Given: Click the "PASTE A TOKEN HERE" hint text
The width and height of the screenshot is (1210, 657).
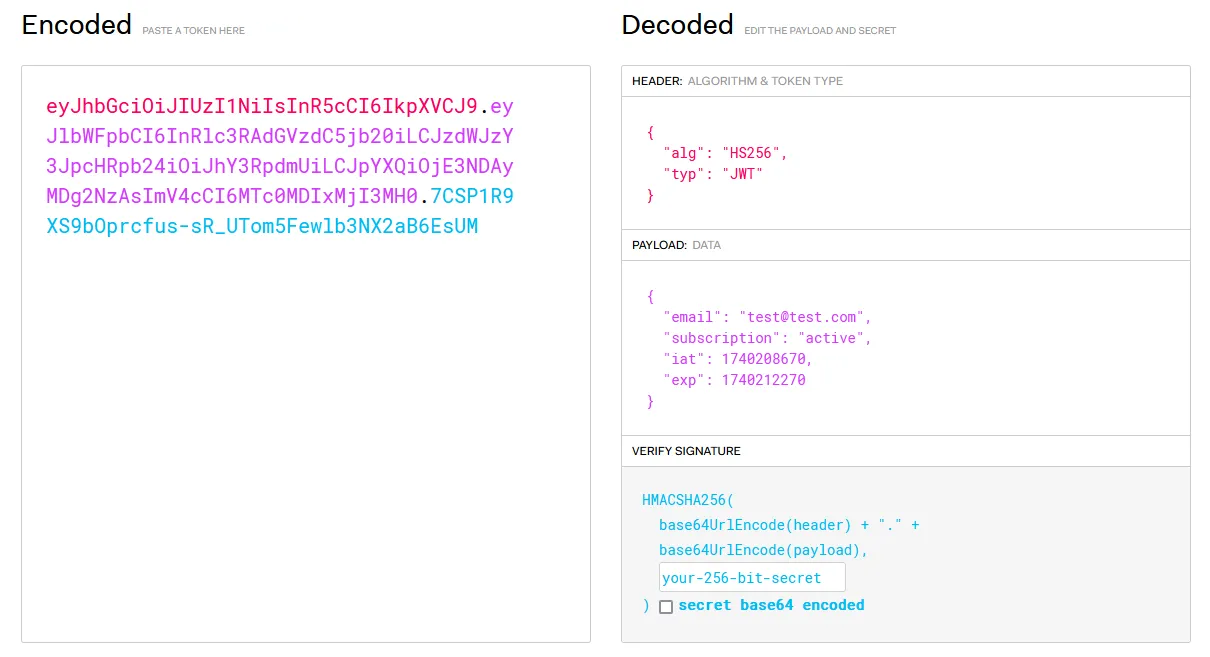Looking at the screenshot, I should point(193,31).
